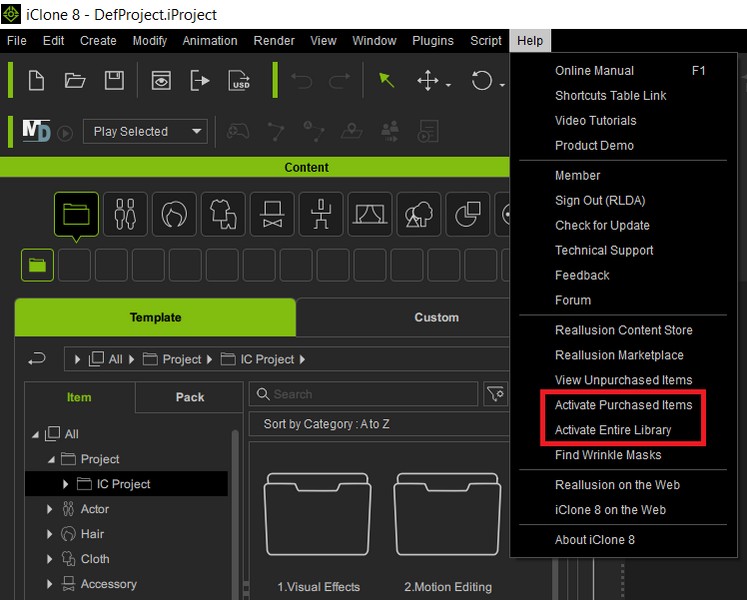Open the Tree scene category icon
747x600 pixels.
tap(419, 214)
